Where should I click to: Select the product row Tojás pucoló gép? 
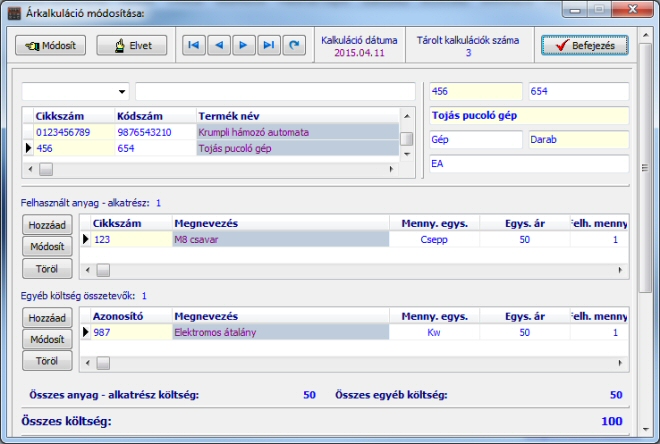(x=211, y=148)
